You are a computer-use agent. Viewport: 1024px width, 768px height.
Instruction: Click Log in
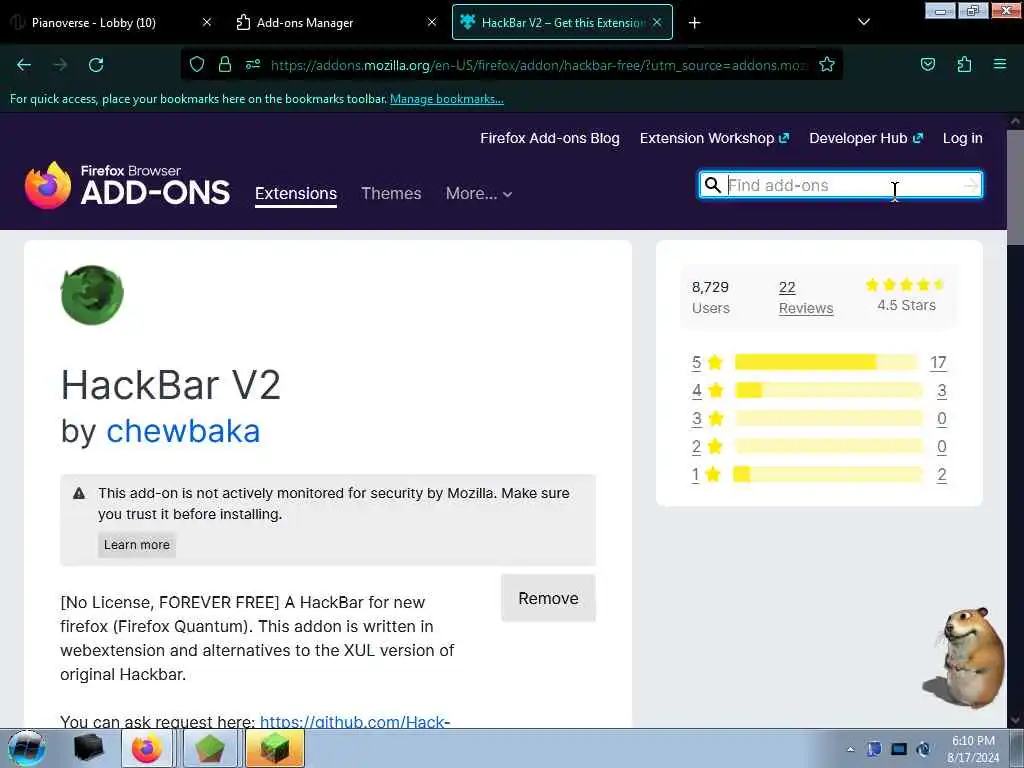click(x=963, y=138)
